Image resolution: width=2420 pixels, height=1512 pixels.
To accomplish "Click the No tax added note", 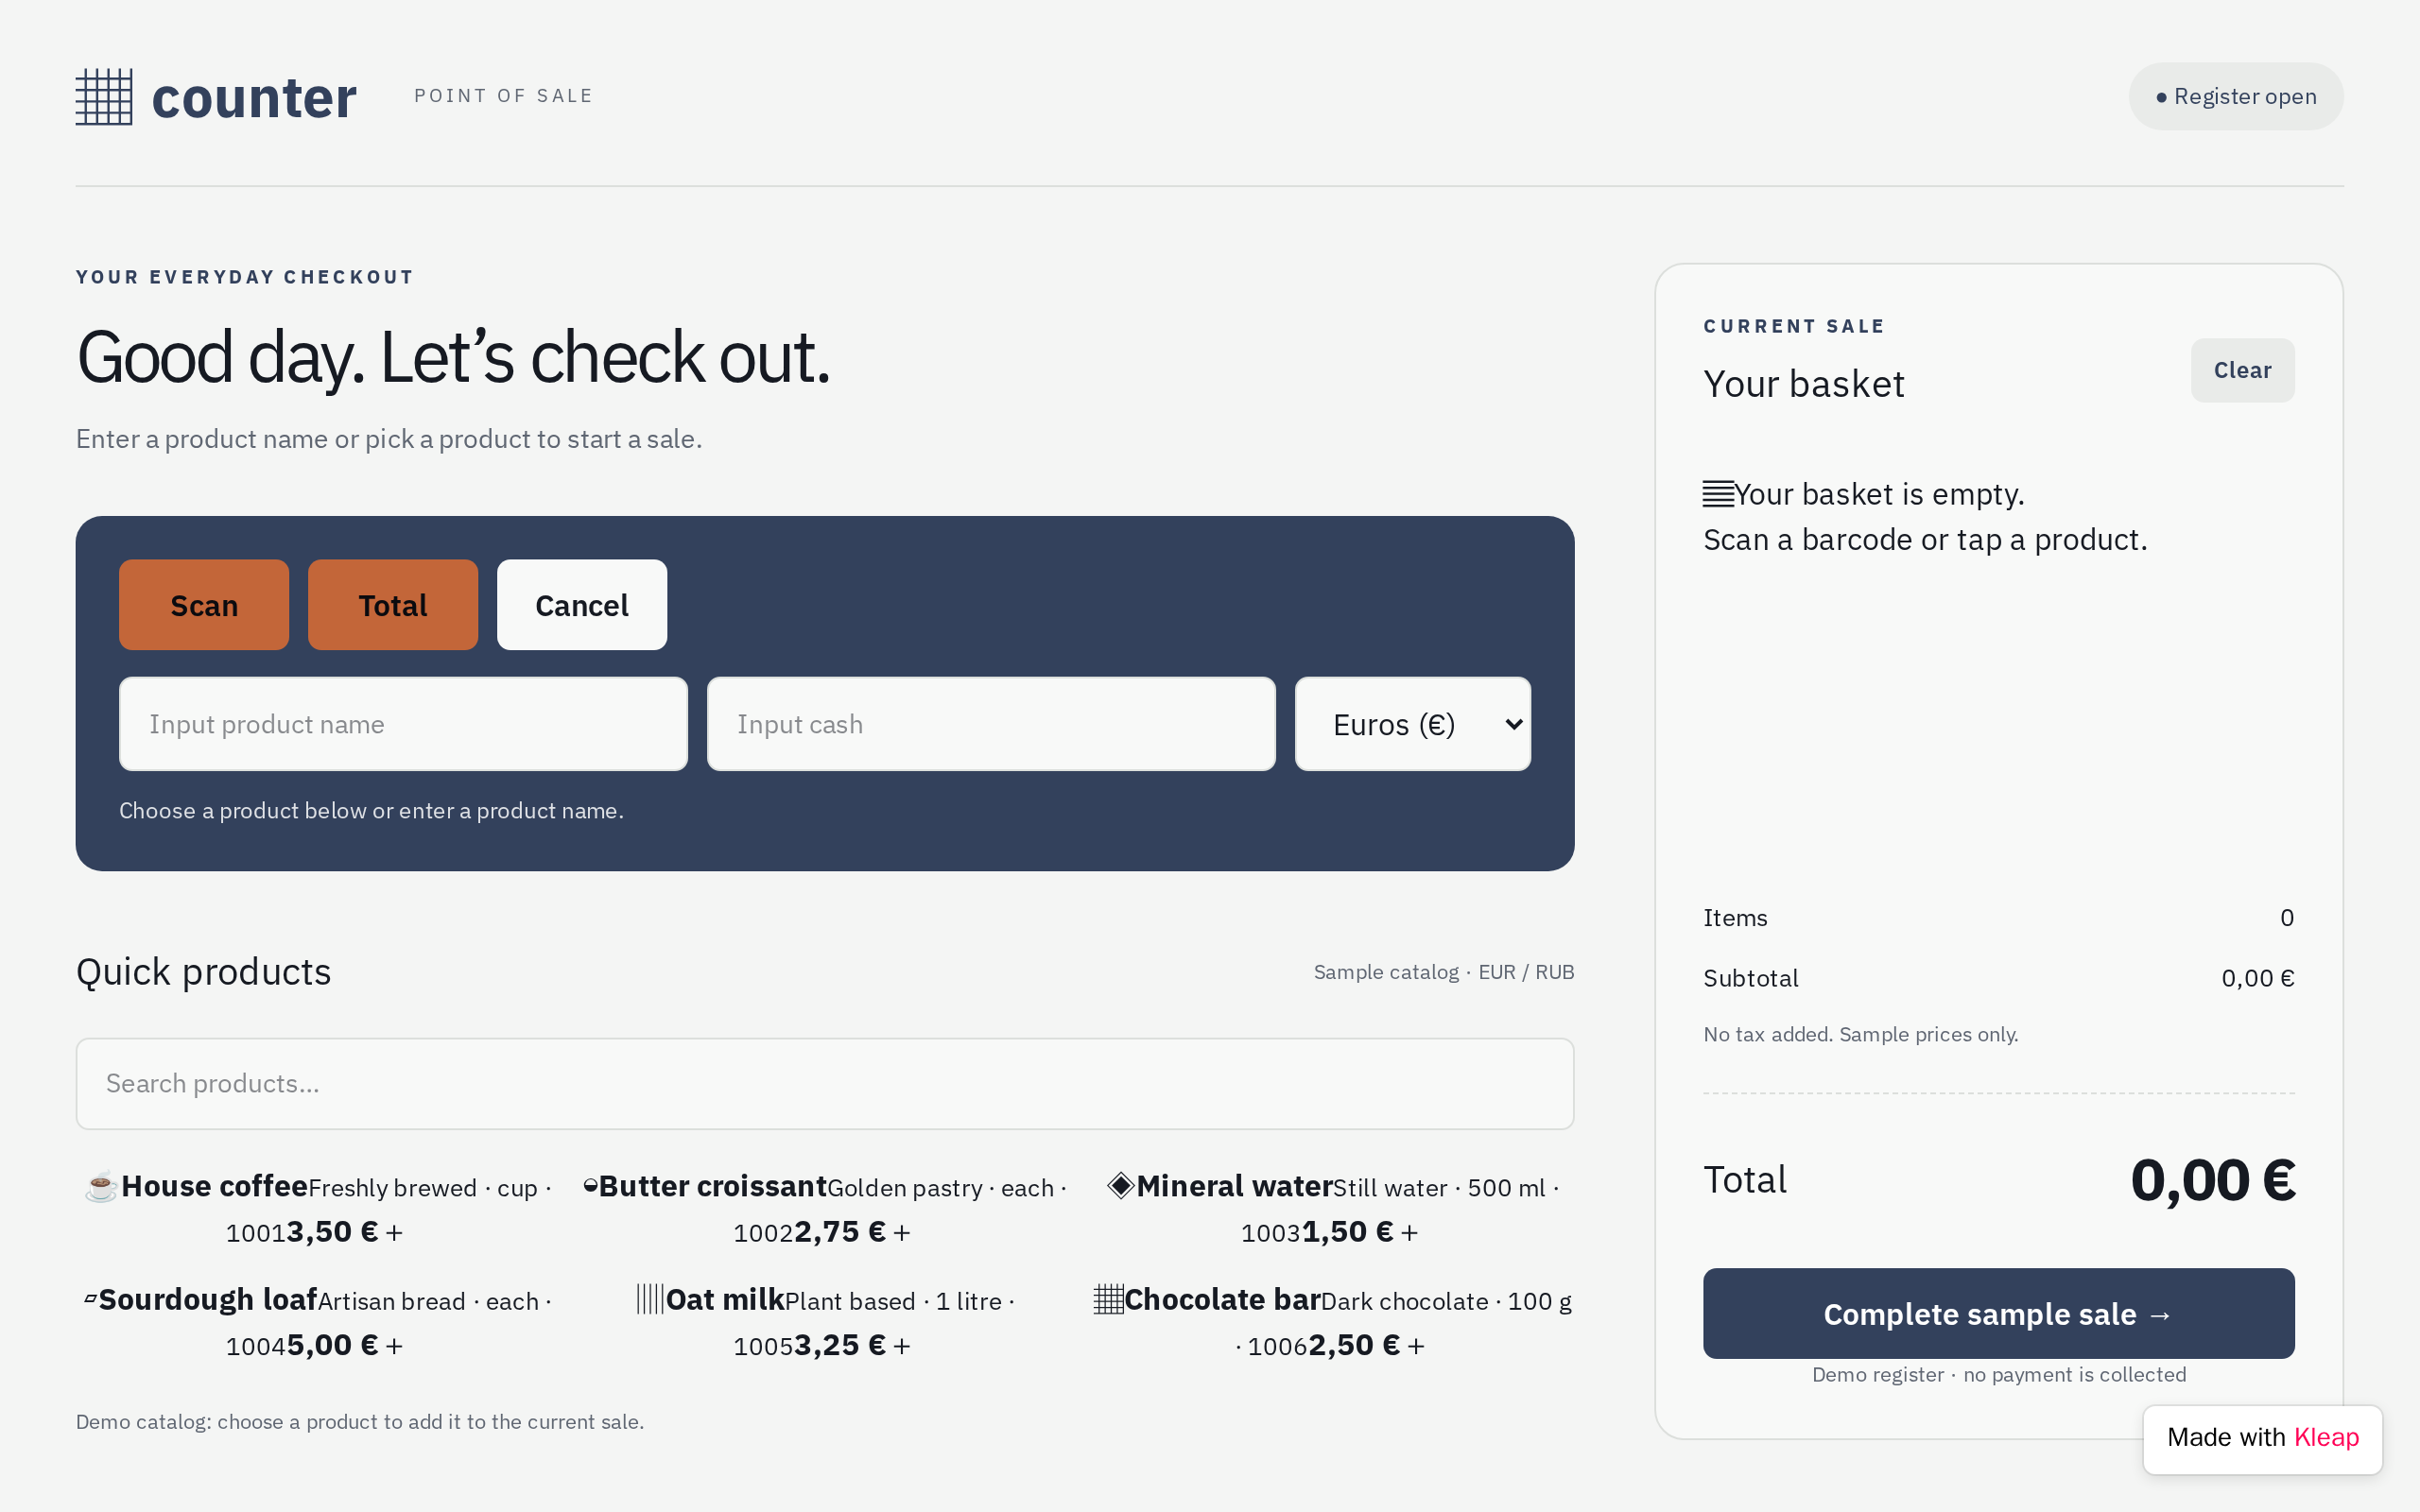I will pyautogui.click(x=1860, y=1034).
